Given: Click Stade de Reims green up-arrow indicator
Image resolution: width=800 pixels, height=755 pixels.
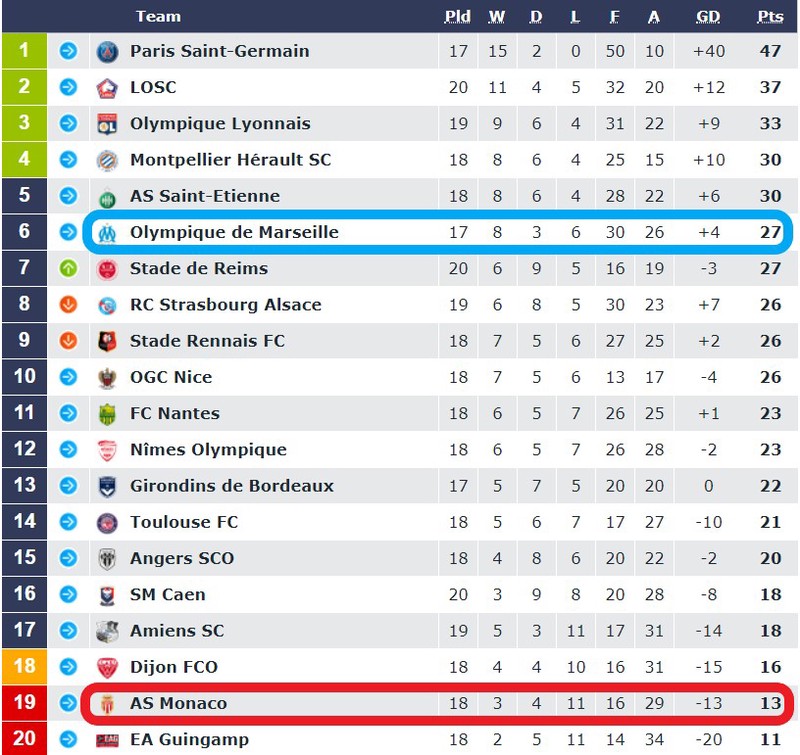Looking at the screenshot, I should [68, 268].
